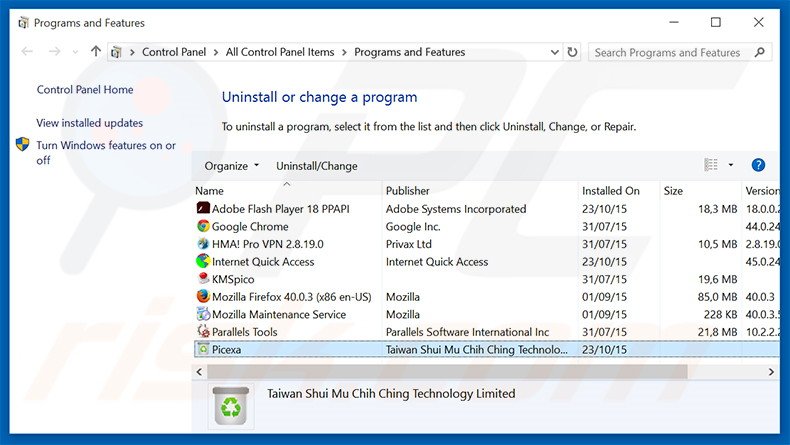Click the Mozilla Maintenance Service icon
Screen dimensions: 790x445
tap(203, 313)
